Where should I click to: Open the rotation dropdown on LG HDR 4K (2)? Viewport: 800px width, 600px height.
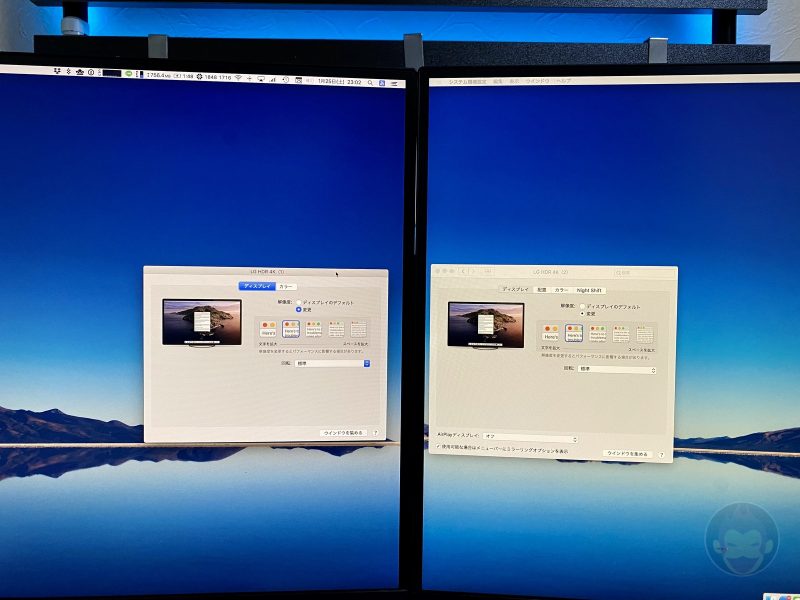point(617,369)
